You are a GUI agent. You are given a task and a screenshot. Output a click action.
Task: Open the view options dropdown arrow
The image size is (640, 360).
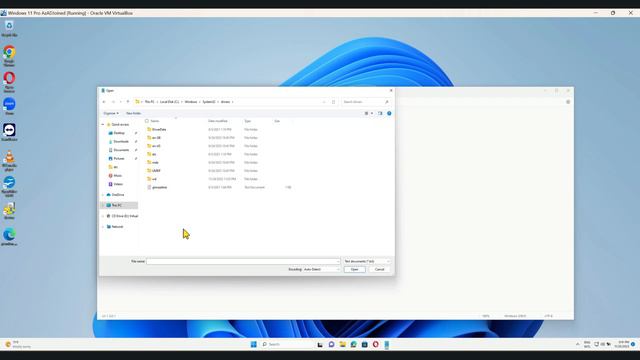point(372,113)
